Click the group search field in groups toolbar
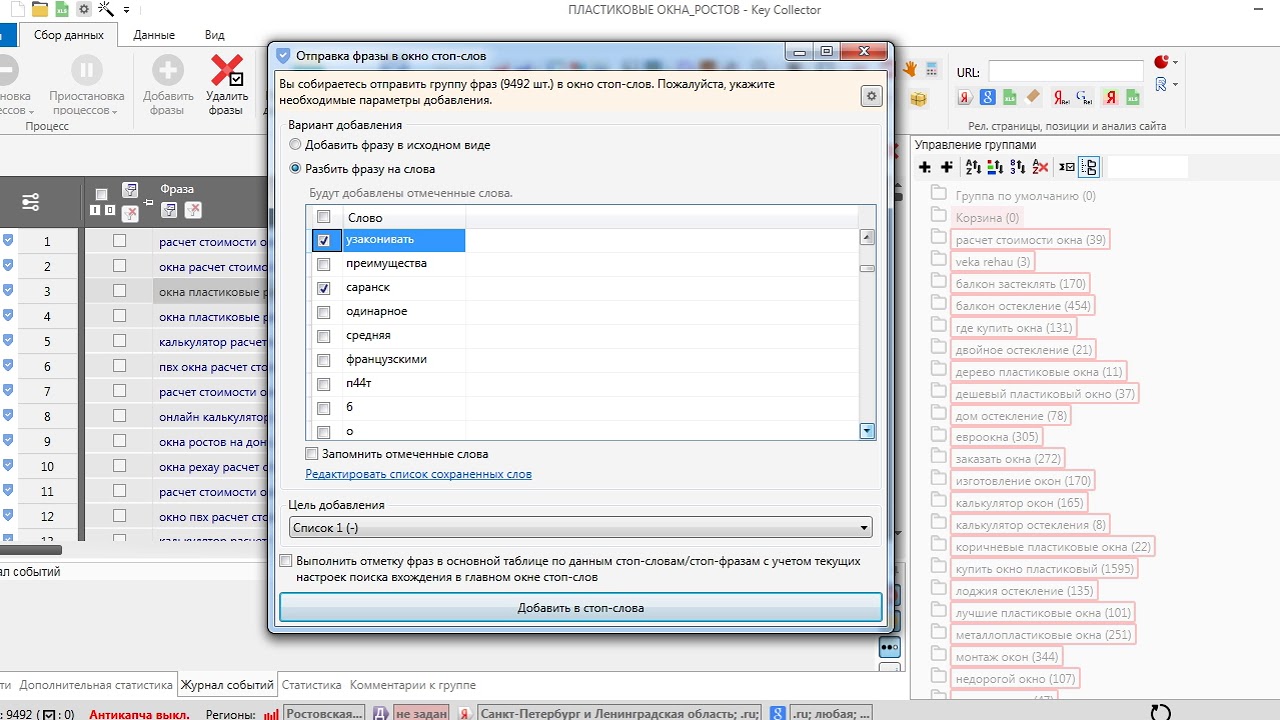The image size is (1280, 720). tap(1148, 167)
